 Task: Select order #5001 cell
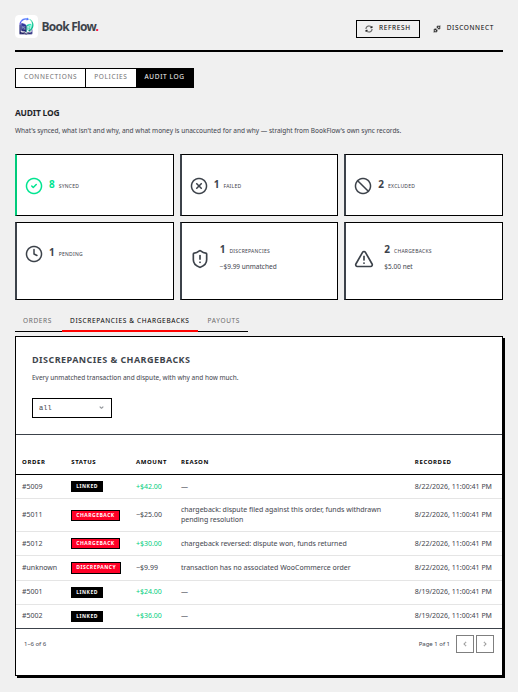(x=32, y=592)
